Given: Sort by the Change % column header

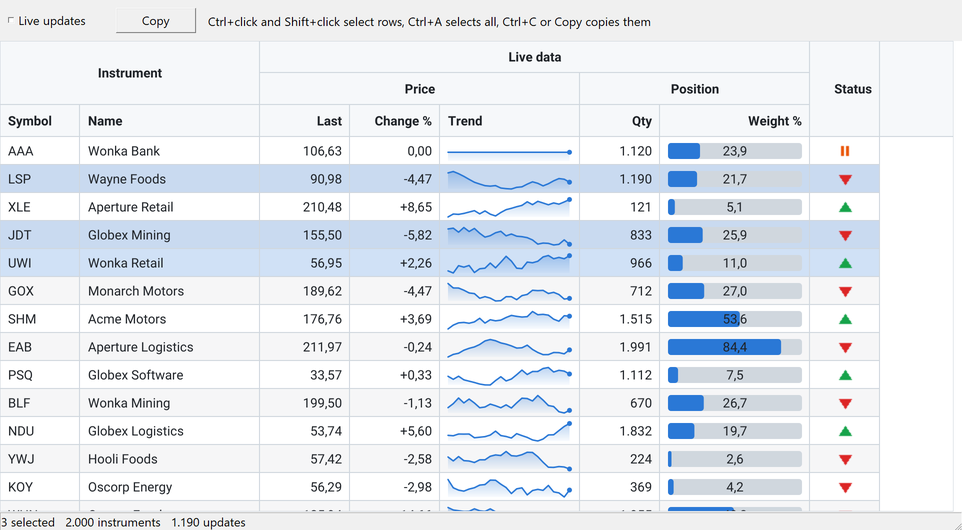Looking at the screenshot, I should (394, 121).
